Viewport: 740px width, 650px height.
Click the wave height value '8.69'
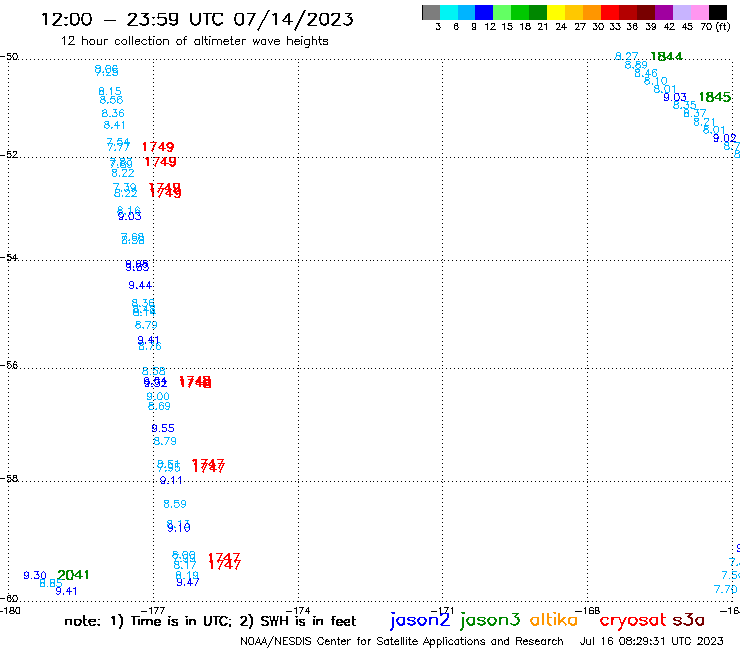tap(159, 406)
